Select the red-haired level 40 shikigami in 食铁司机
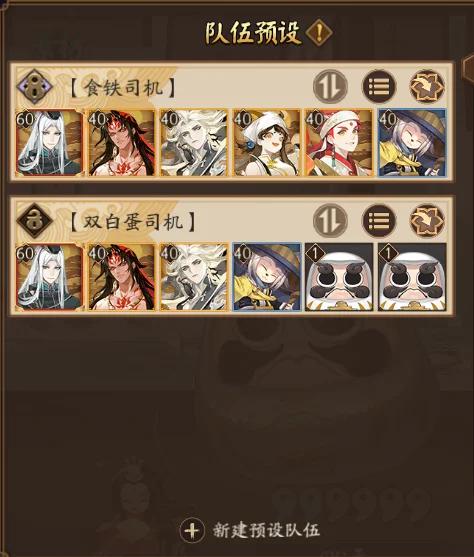 click(x=122, y=143)
